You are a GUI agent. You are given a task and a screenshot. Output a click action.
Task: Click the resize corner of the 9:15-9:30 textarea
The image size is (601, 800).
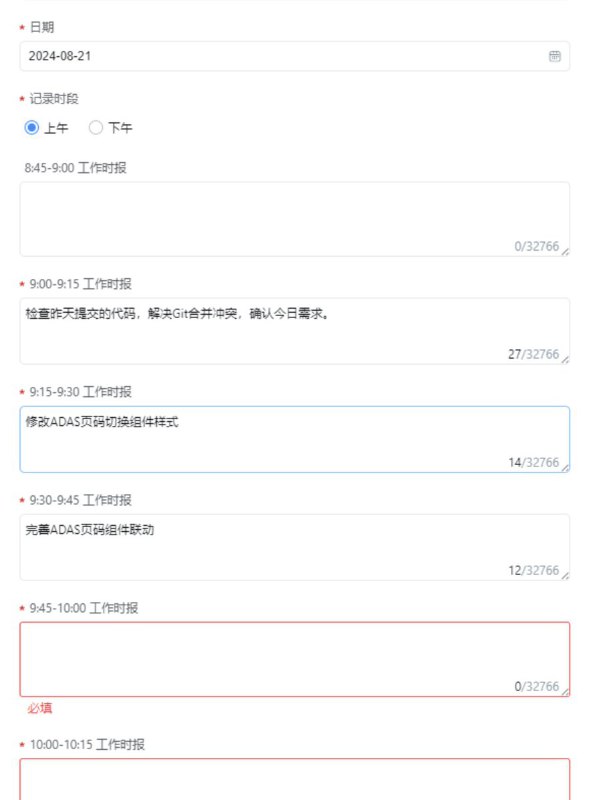coord(566,464)
